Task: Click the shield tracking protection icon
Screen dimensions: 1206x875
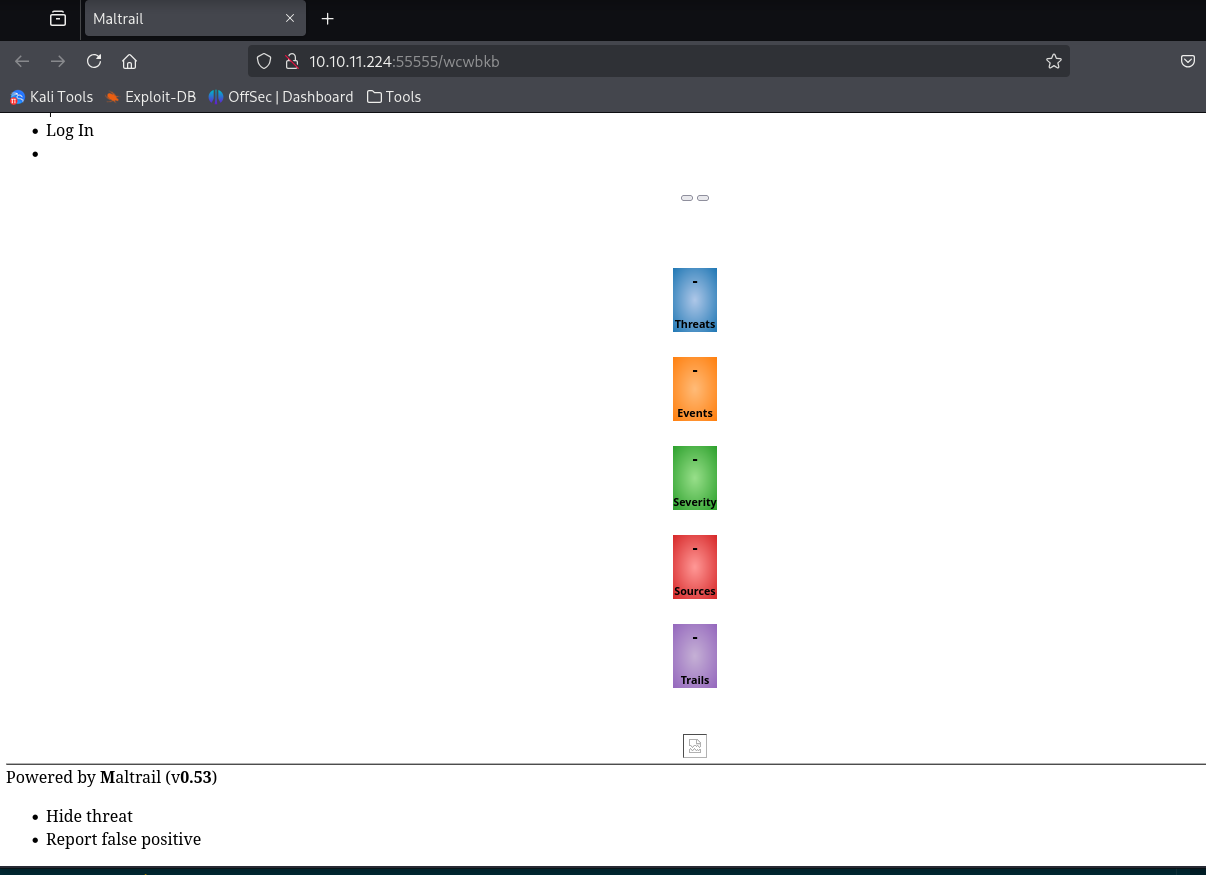Action: pyautogui.click(x=264, y=61)
